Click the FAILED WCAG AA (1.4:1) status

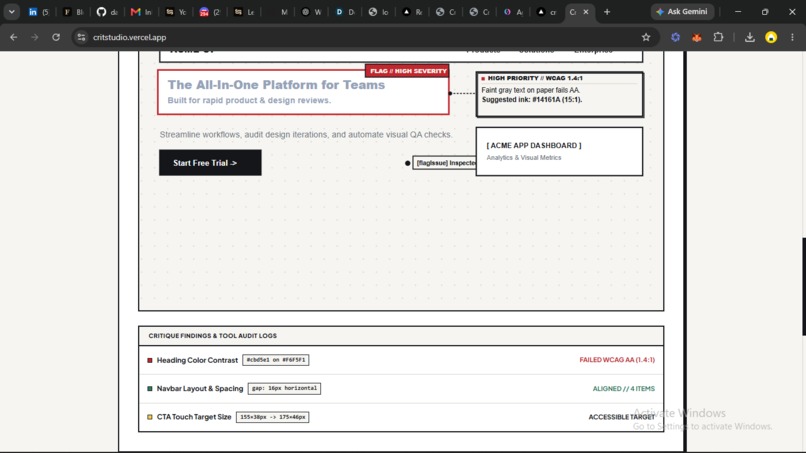pos(617,360)
